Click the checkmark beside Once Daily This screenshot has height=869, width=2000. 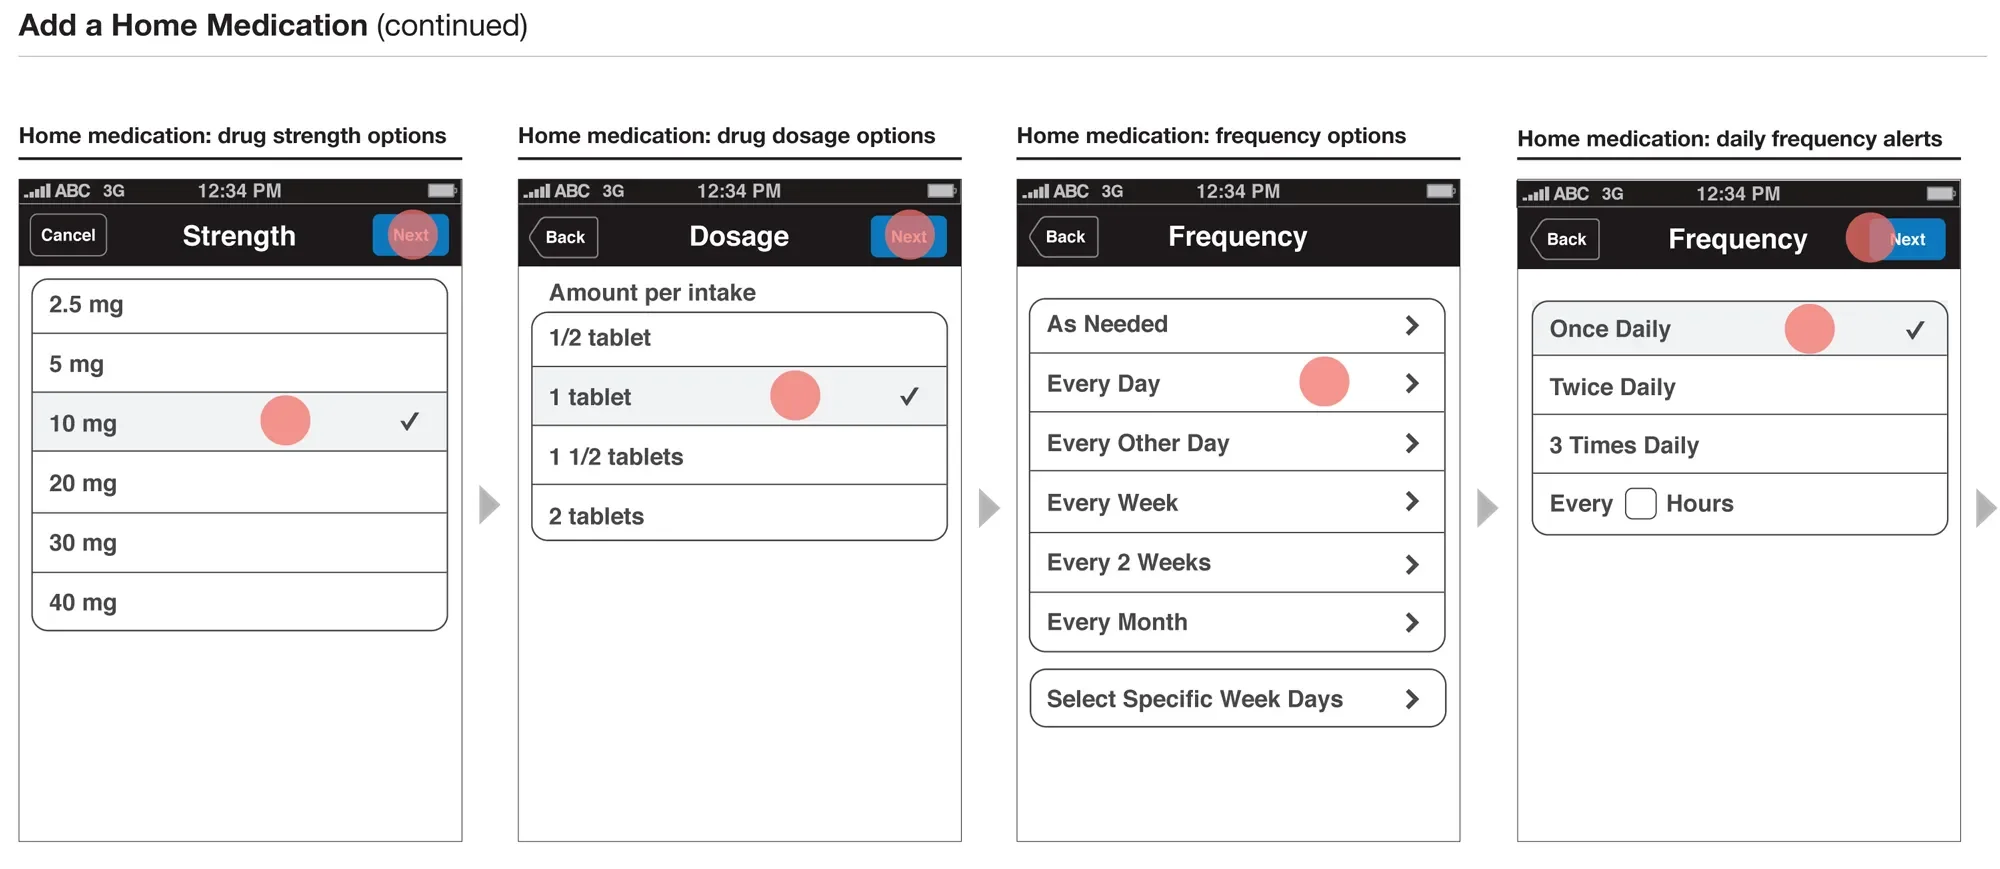[x=1915, y=329]
